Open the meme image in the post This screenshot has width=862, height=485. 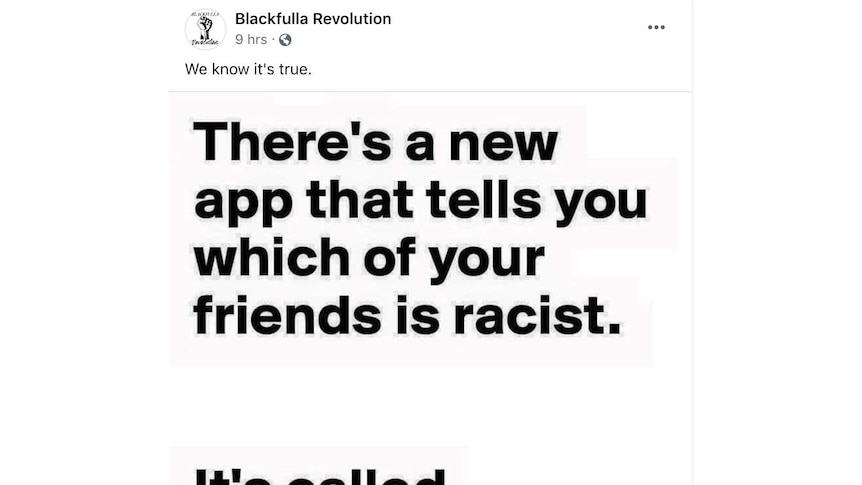pyautogui.click(x=430, y=289)
